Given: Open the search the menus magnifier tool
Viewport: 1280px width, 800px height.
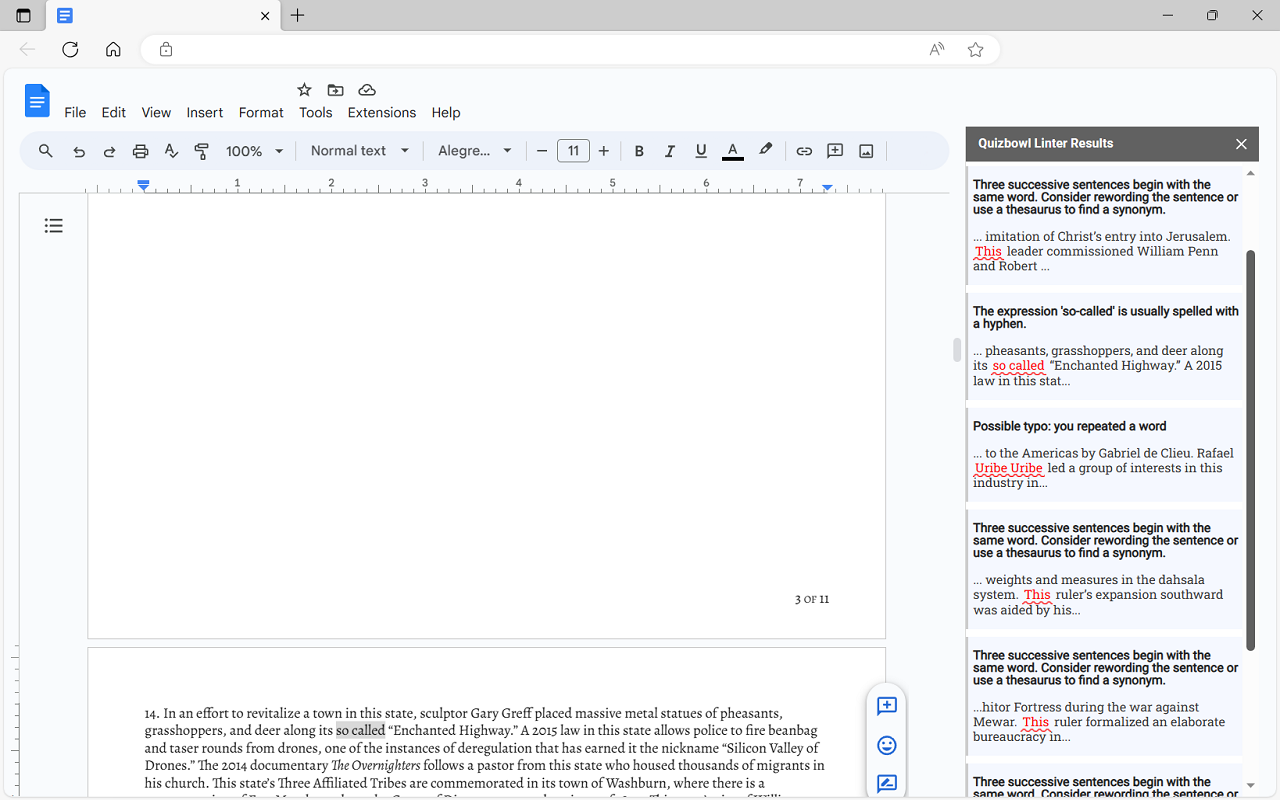Looking at the screenshot, I should pos(46,151).
